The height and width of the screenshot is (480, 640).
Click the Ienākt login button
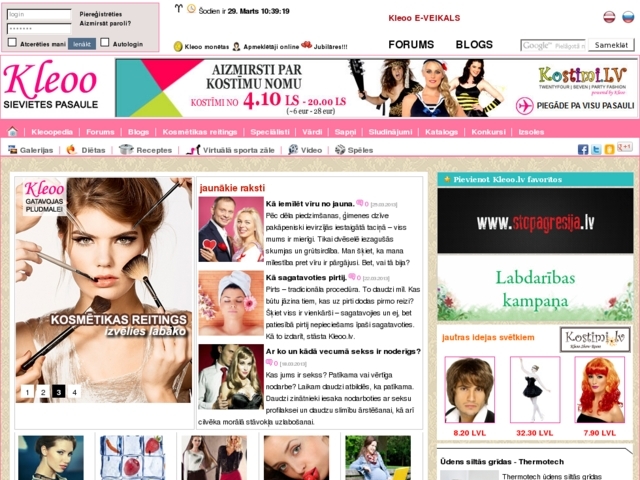pos(82,44)
